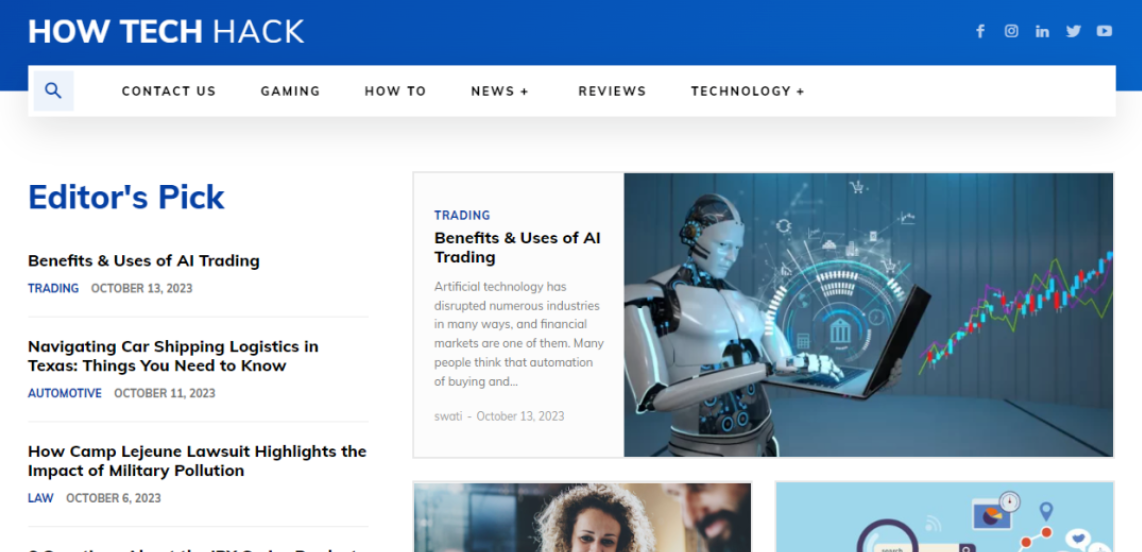Viewport: 1142px width, 552px height.
Task: Click the Automotive category tag
Action: point(65,393)
